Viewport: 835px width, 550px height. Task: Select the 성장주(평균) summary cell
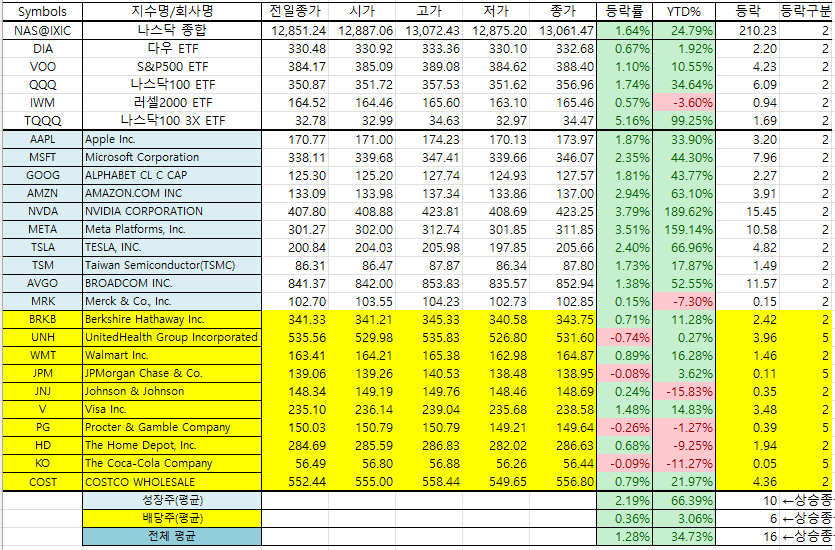tap(172, 500)
